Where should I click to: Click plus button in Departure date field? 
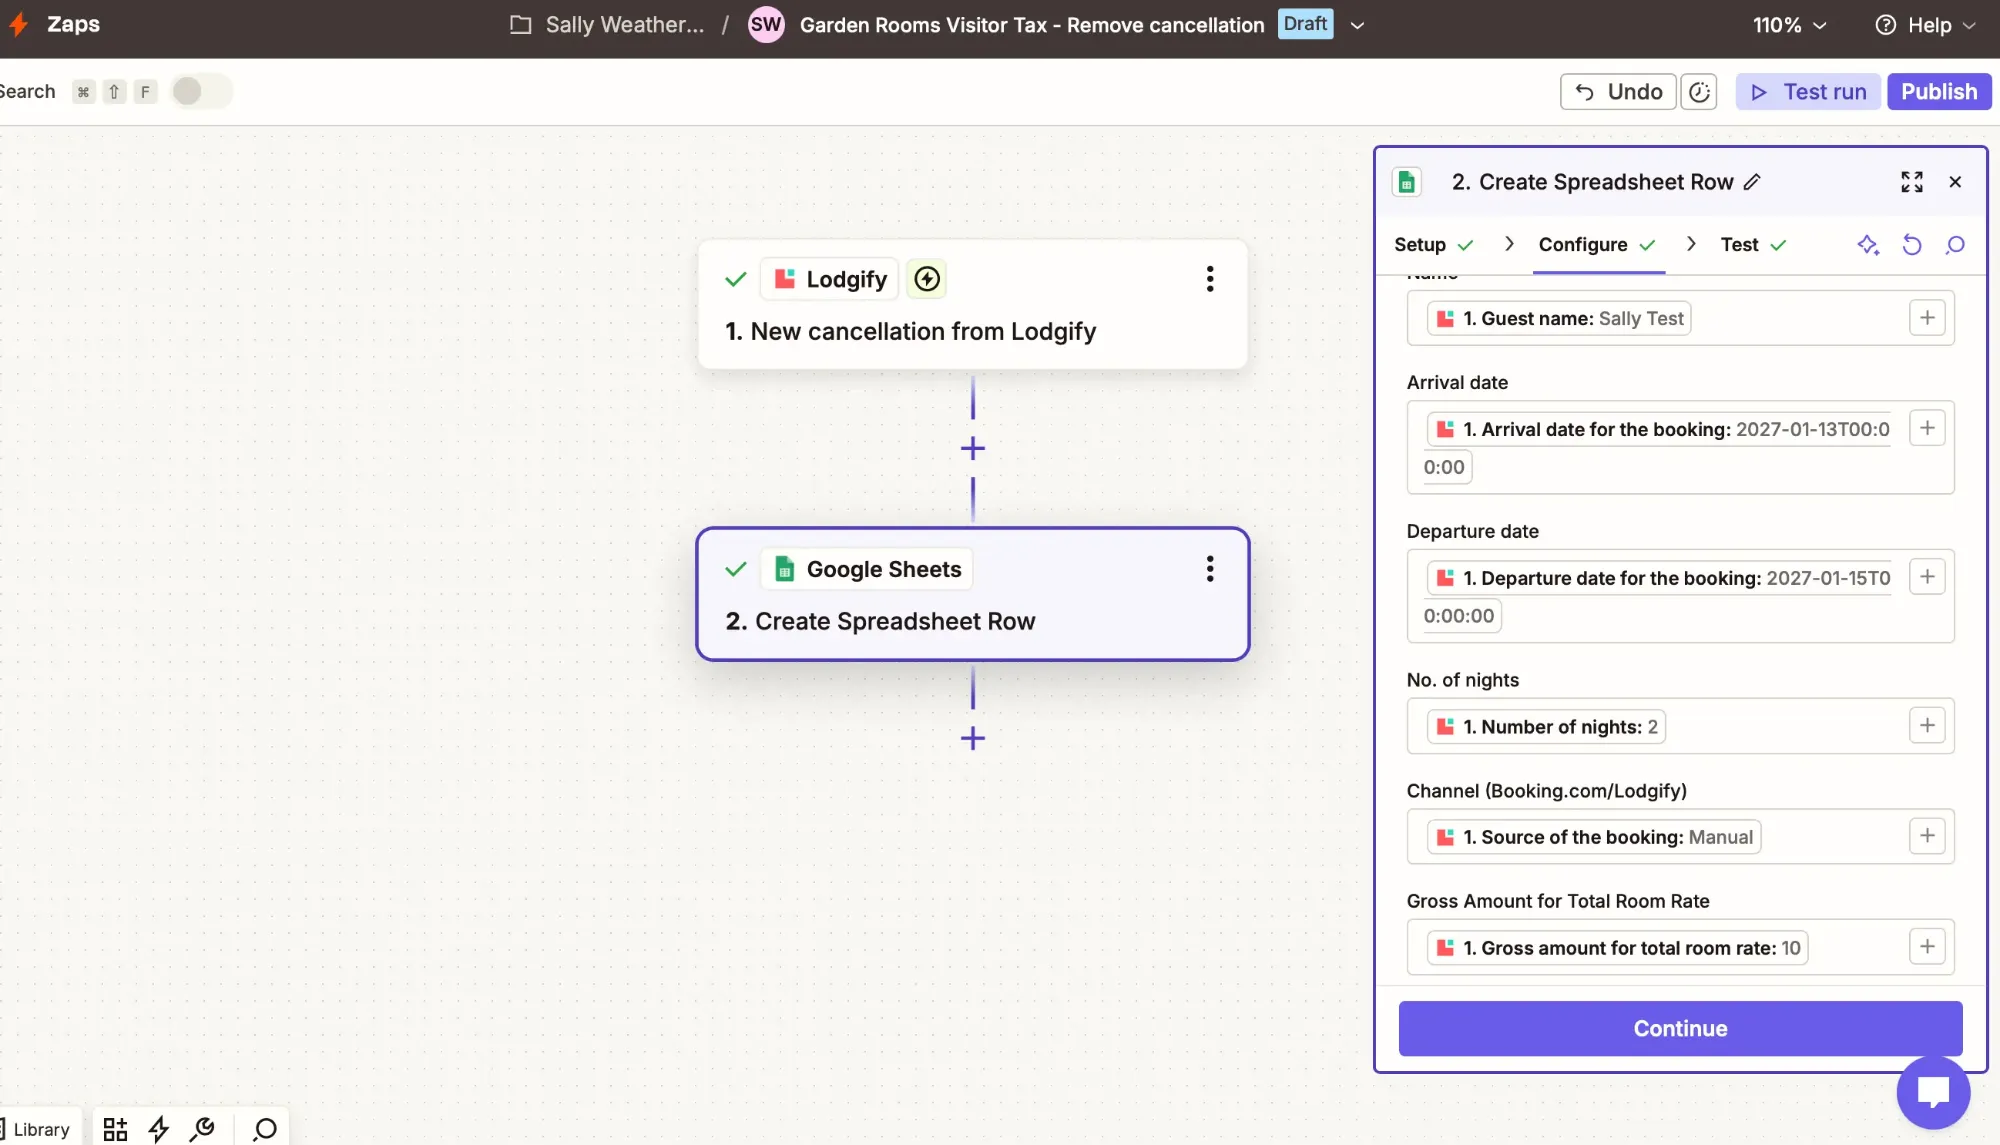pos(1927,576)
